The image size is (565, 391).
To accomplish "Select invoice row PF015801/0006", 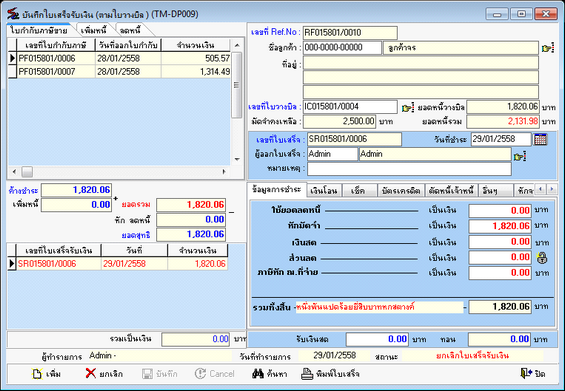I will pos(119,58).
